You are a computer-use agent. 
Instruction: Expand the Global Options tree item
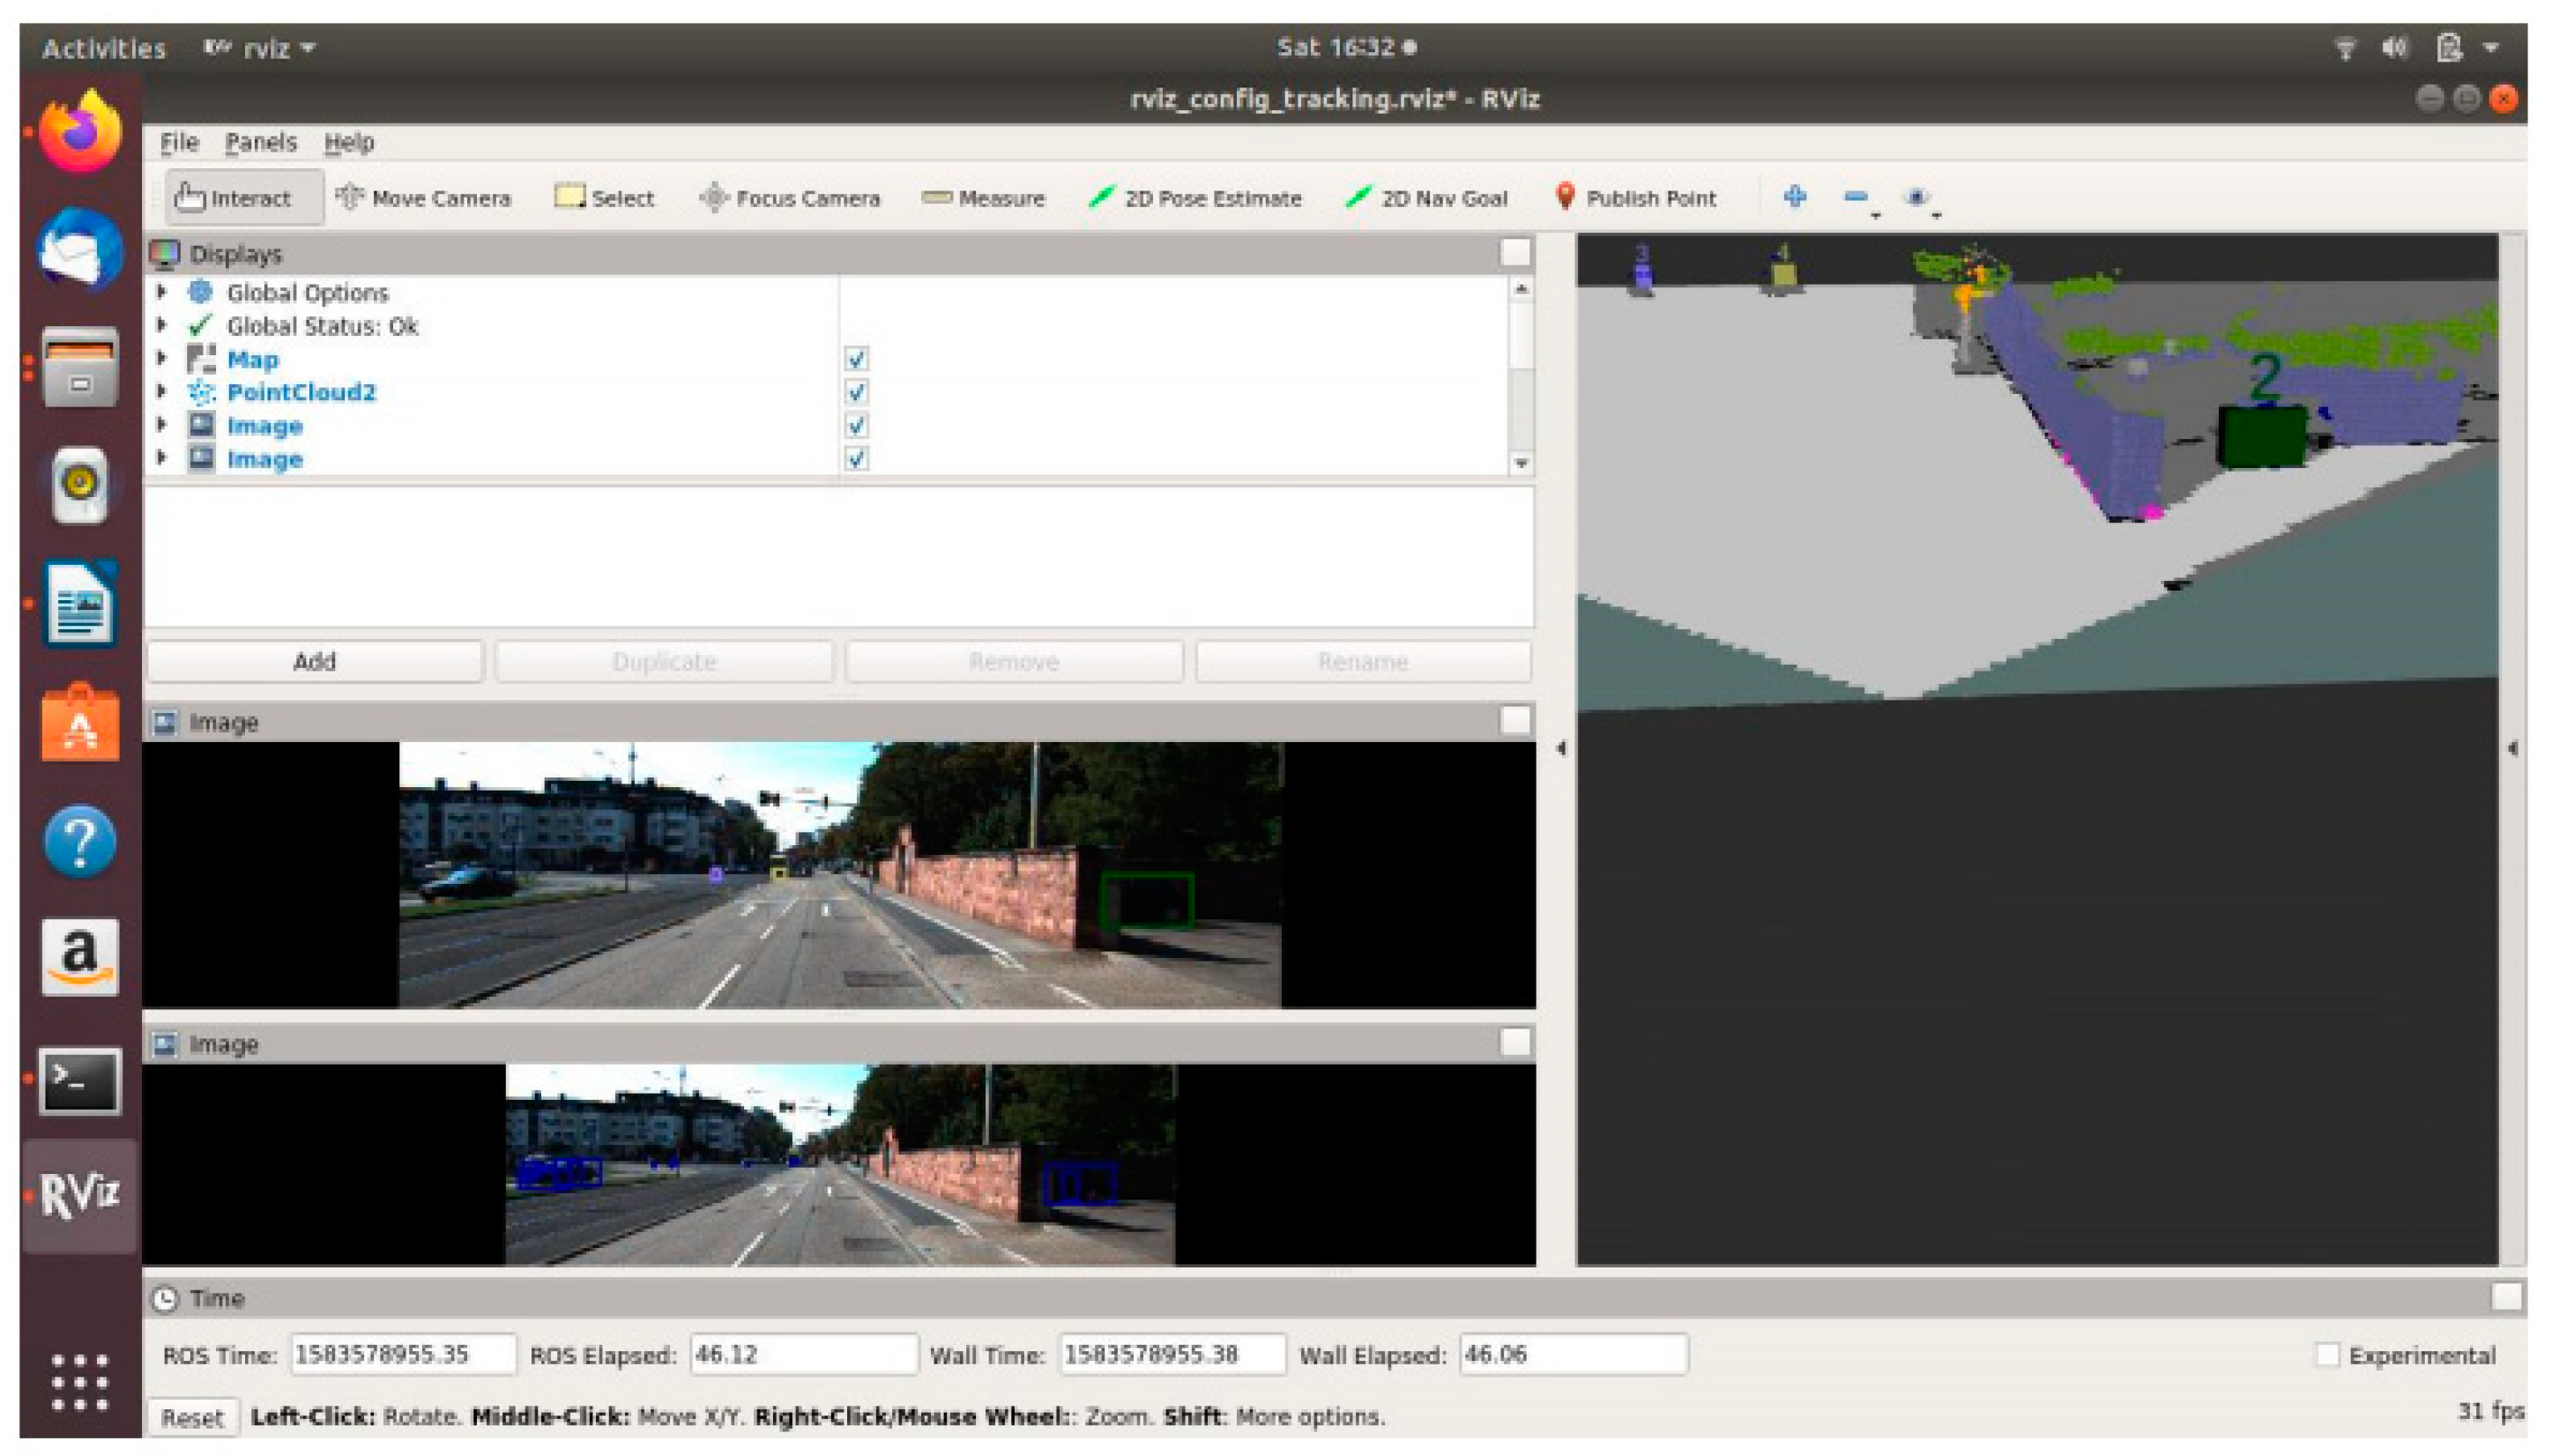[x=161, y=292]
